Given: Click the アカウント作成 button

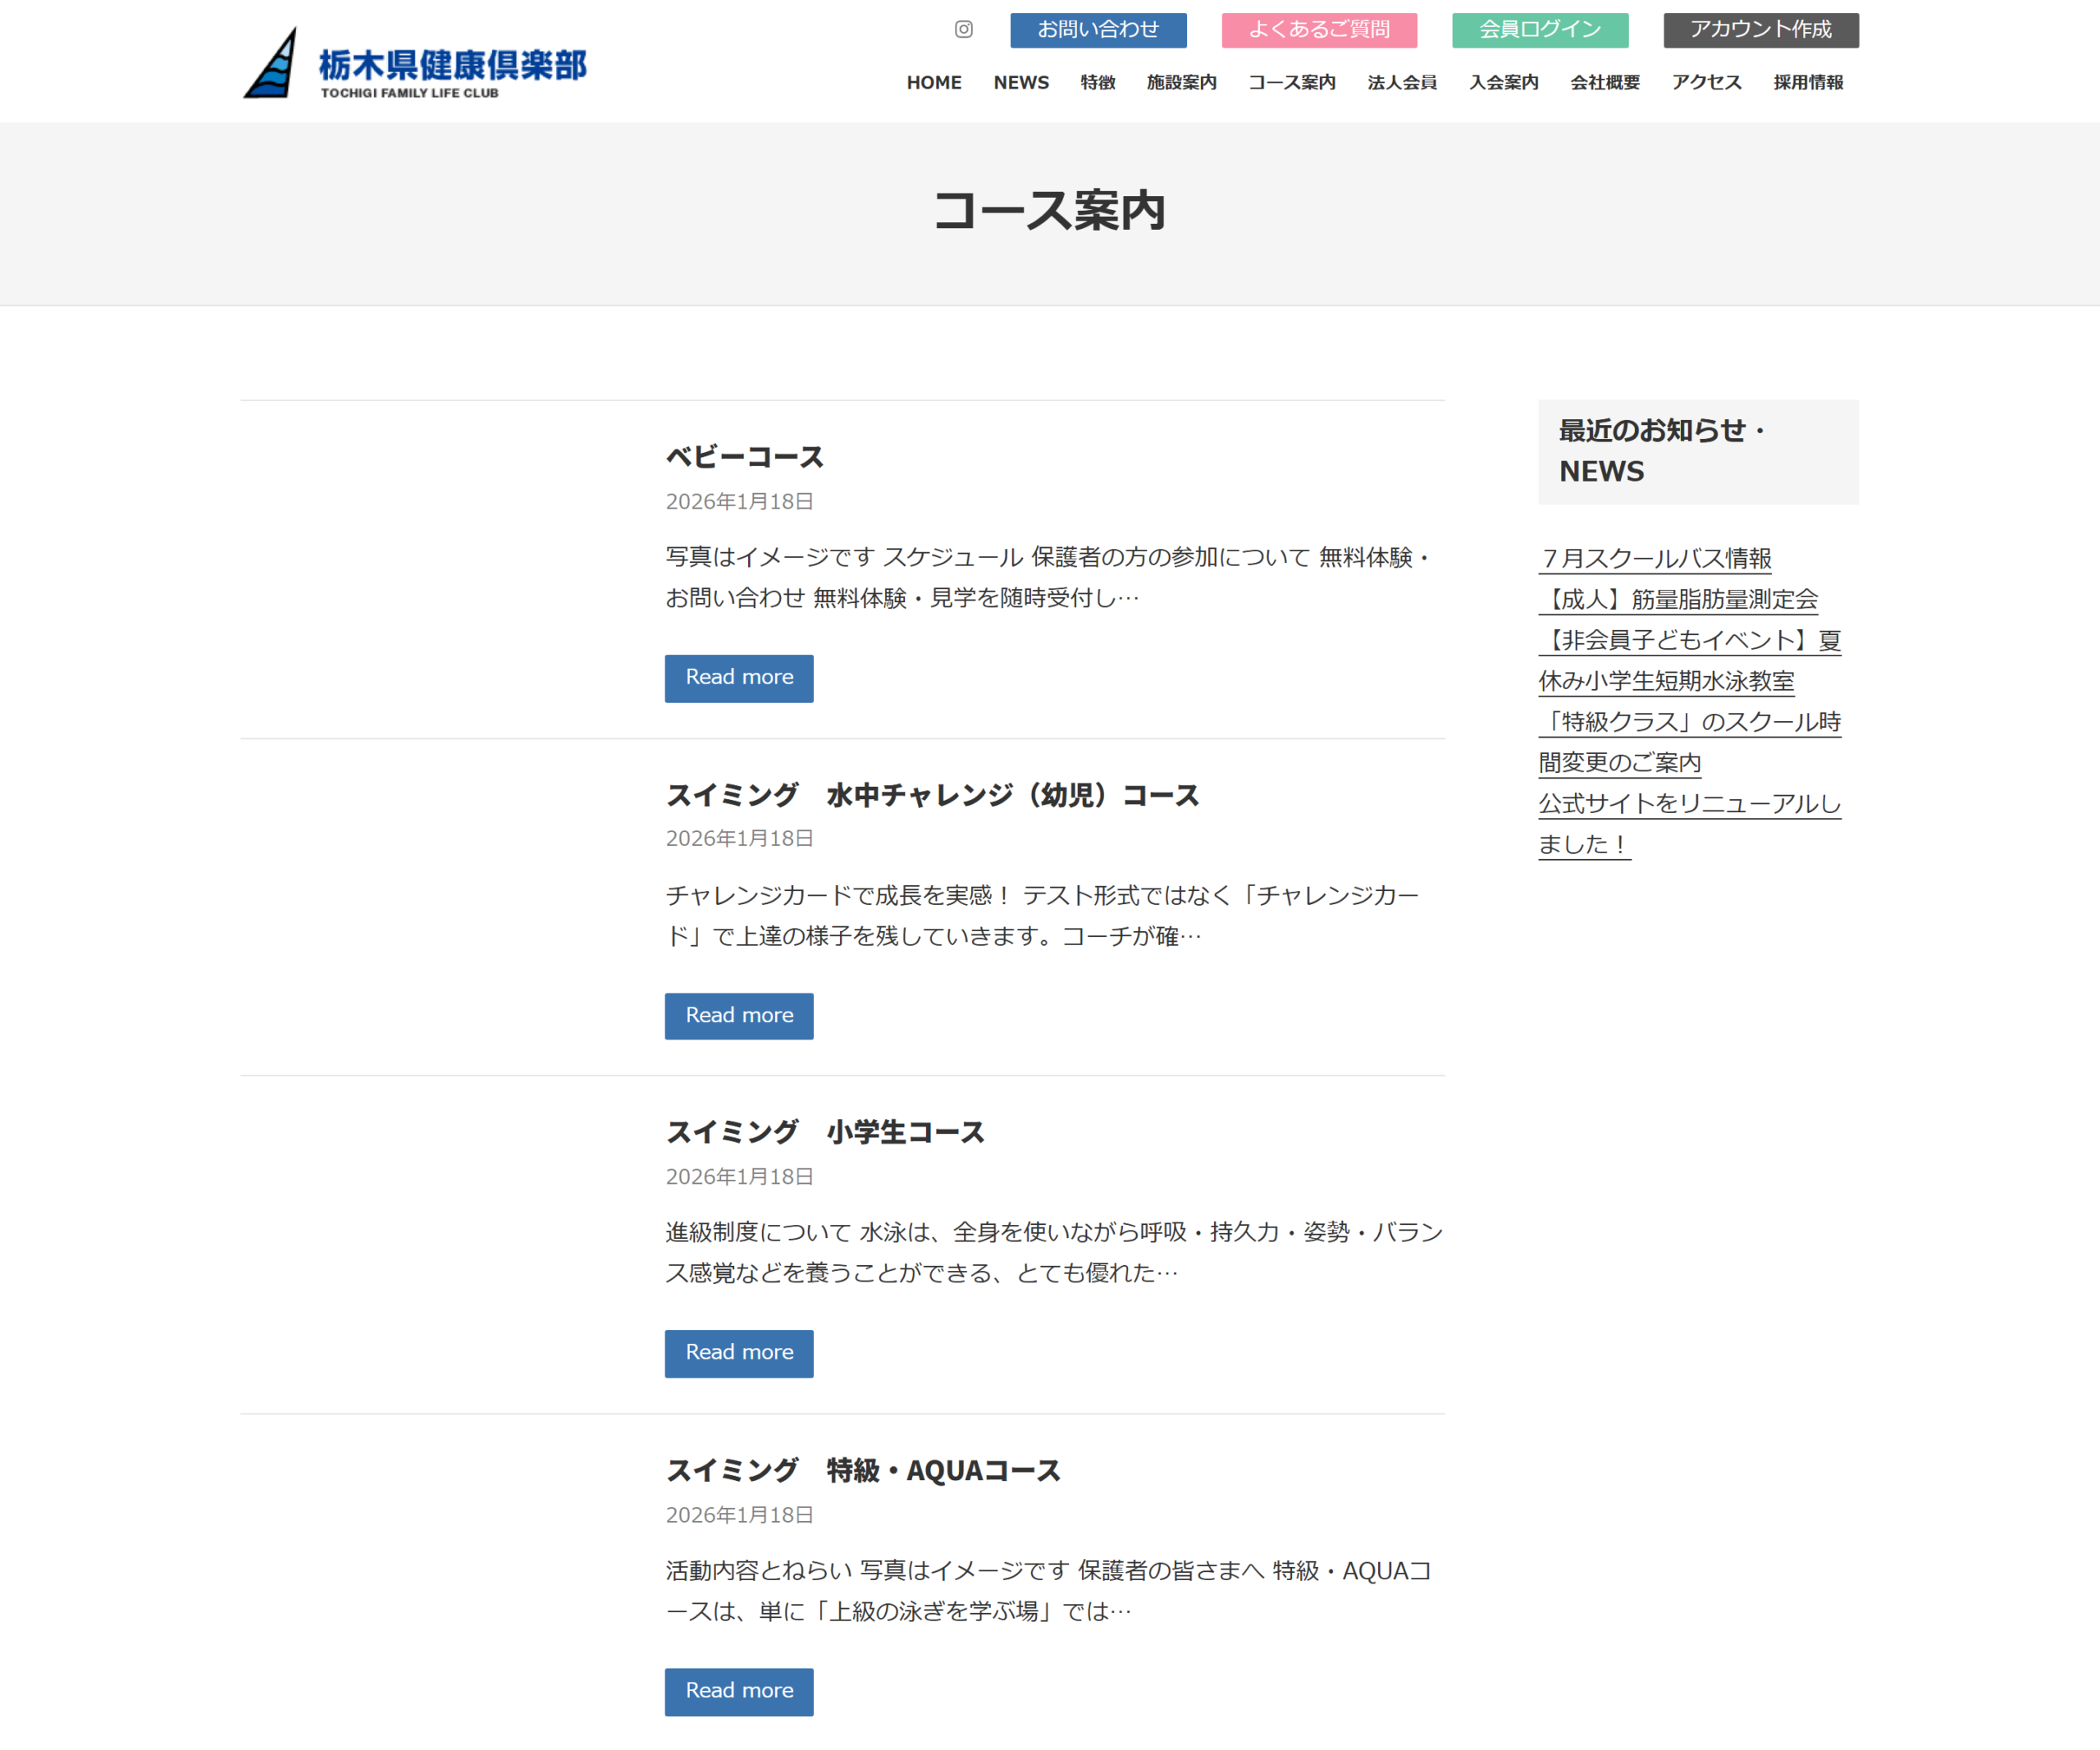Looking at the screenshot, I should [1761, 30].
